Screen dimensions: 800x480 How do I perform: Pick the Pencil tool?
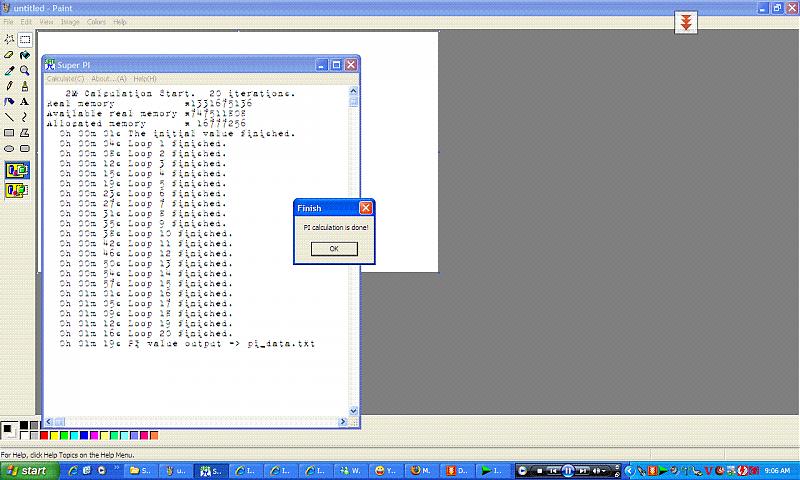(x=9, y=86)
